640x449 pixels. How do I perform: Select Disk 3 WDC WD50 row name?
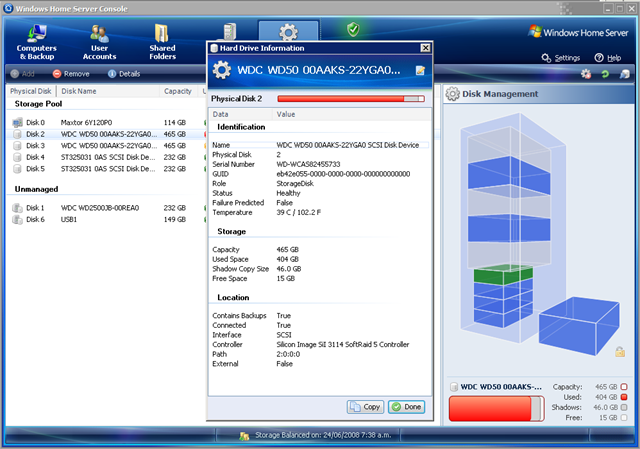(x=109, y=146)
